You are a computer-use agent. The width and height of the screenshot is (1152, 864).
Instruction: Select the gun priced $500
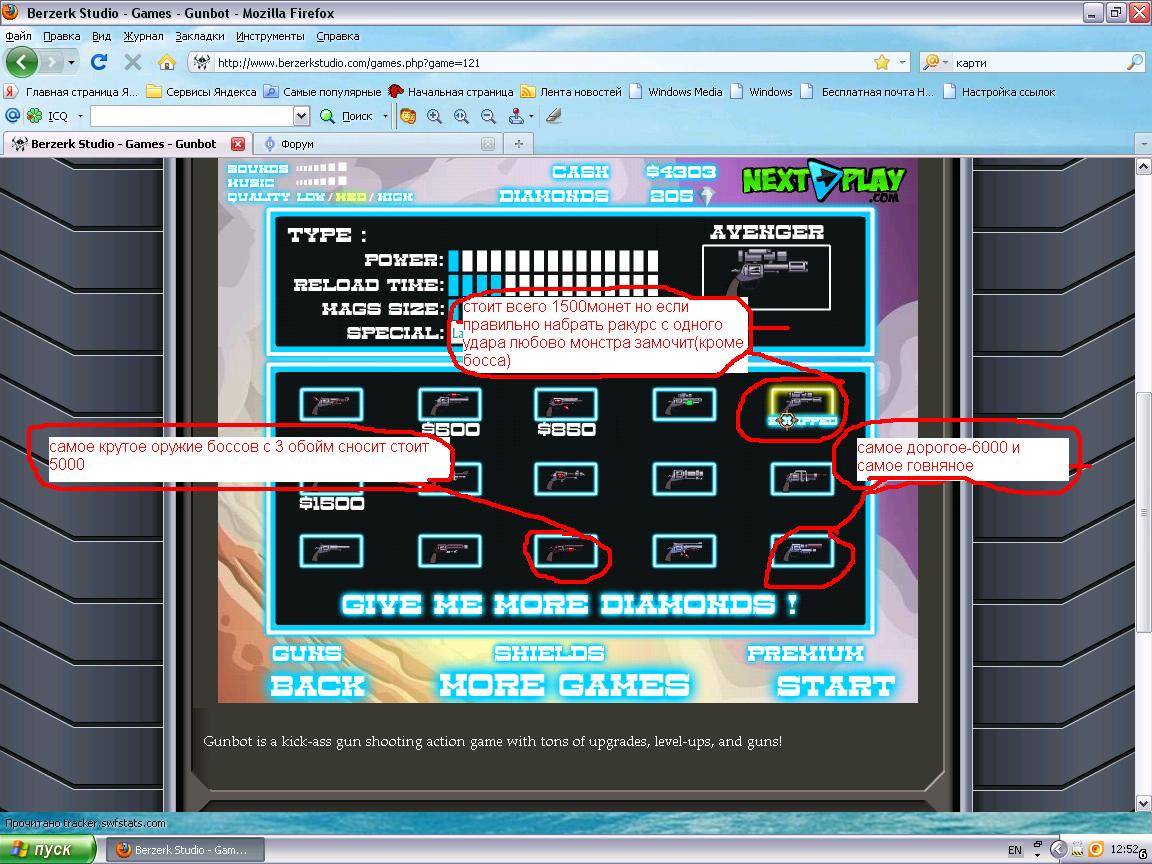point(450,405)
